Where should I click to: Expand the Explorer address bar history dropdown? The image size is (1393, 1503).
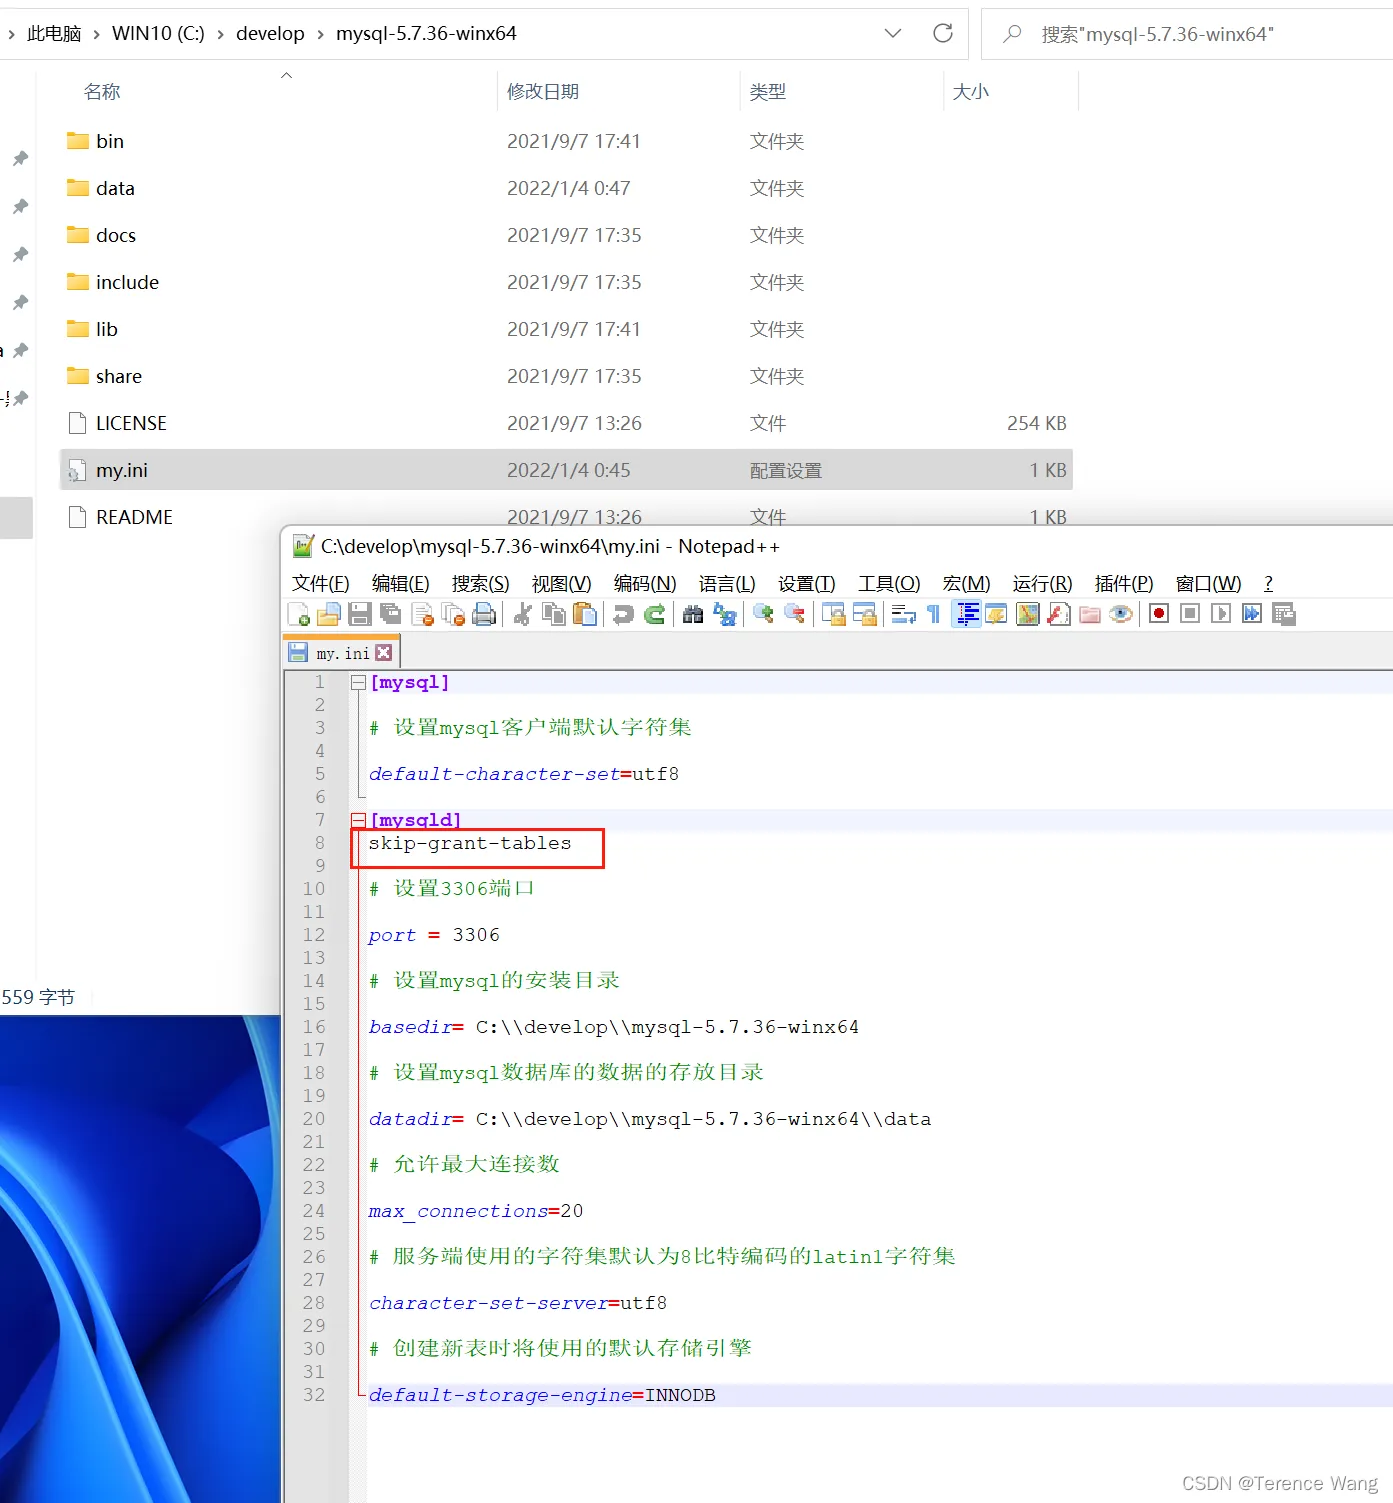pyautogui.click(x=893, y=33)
